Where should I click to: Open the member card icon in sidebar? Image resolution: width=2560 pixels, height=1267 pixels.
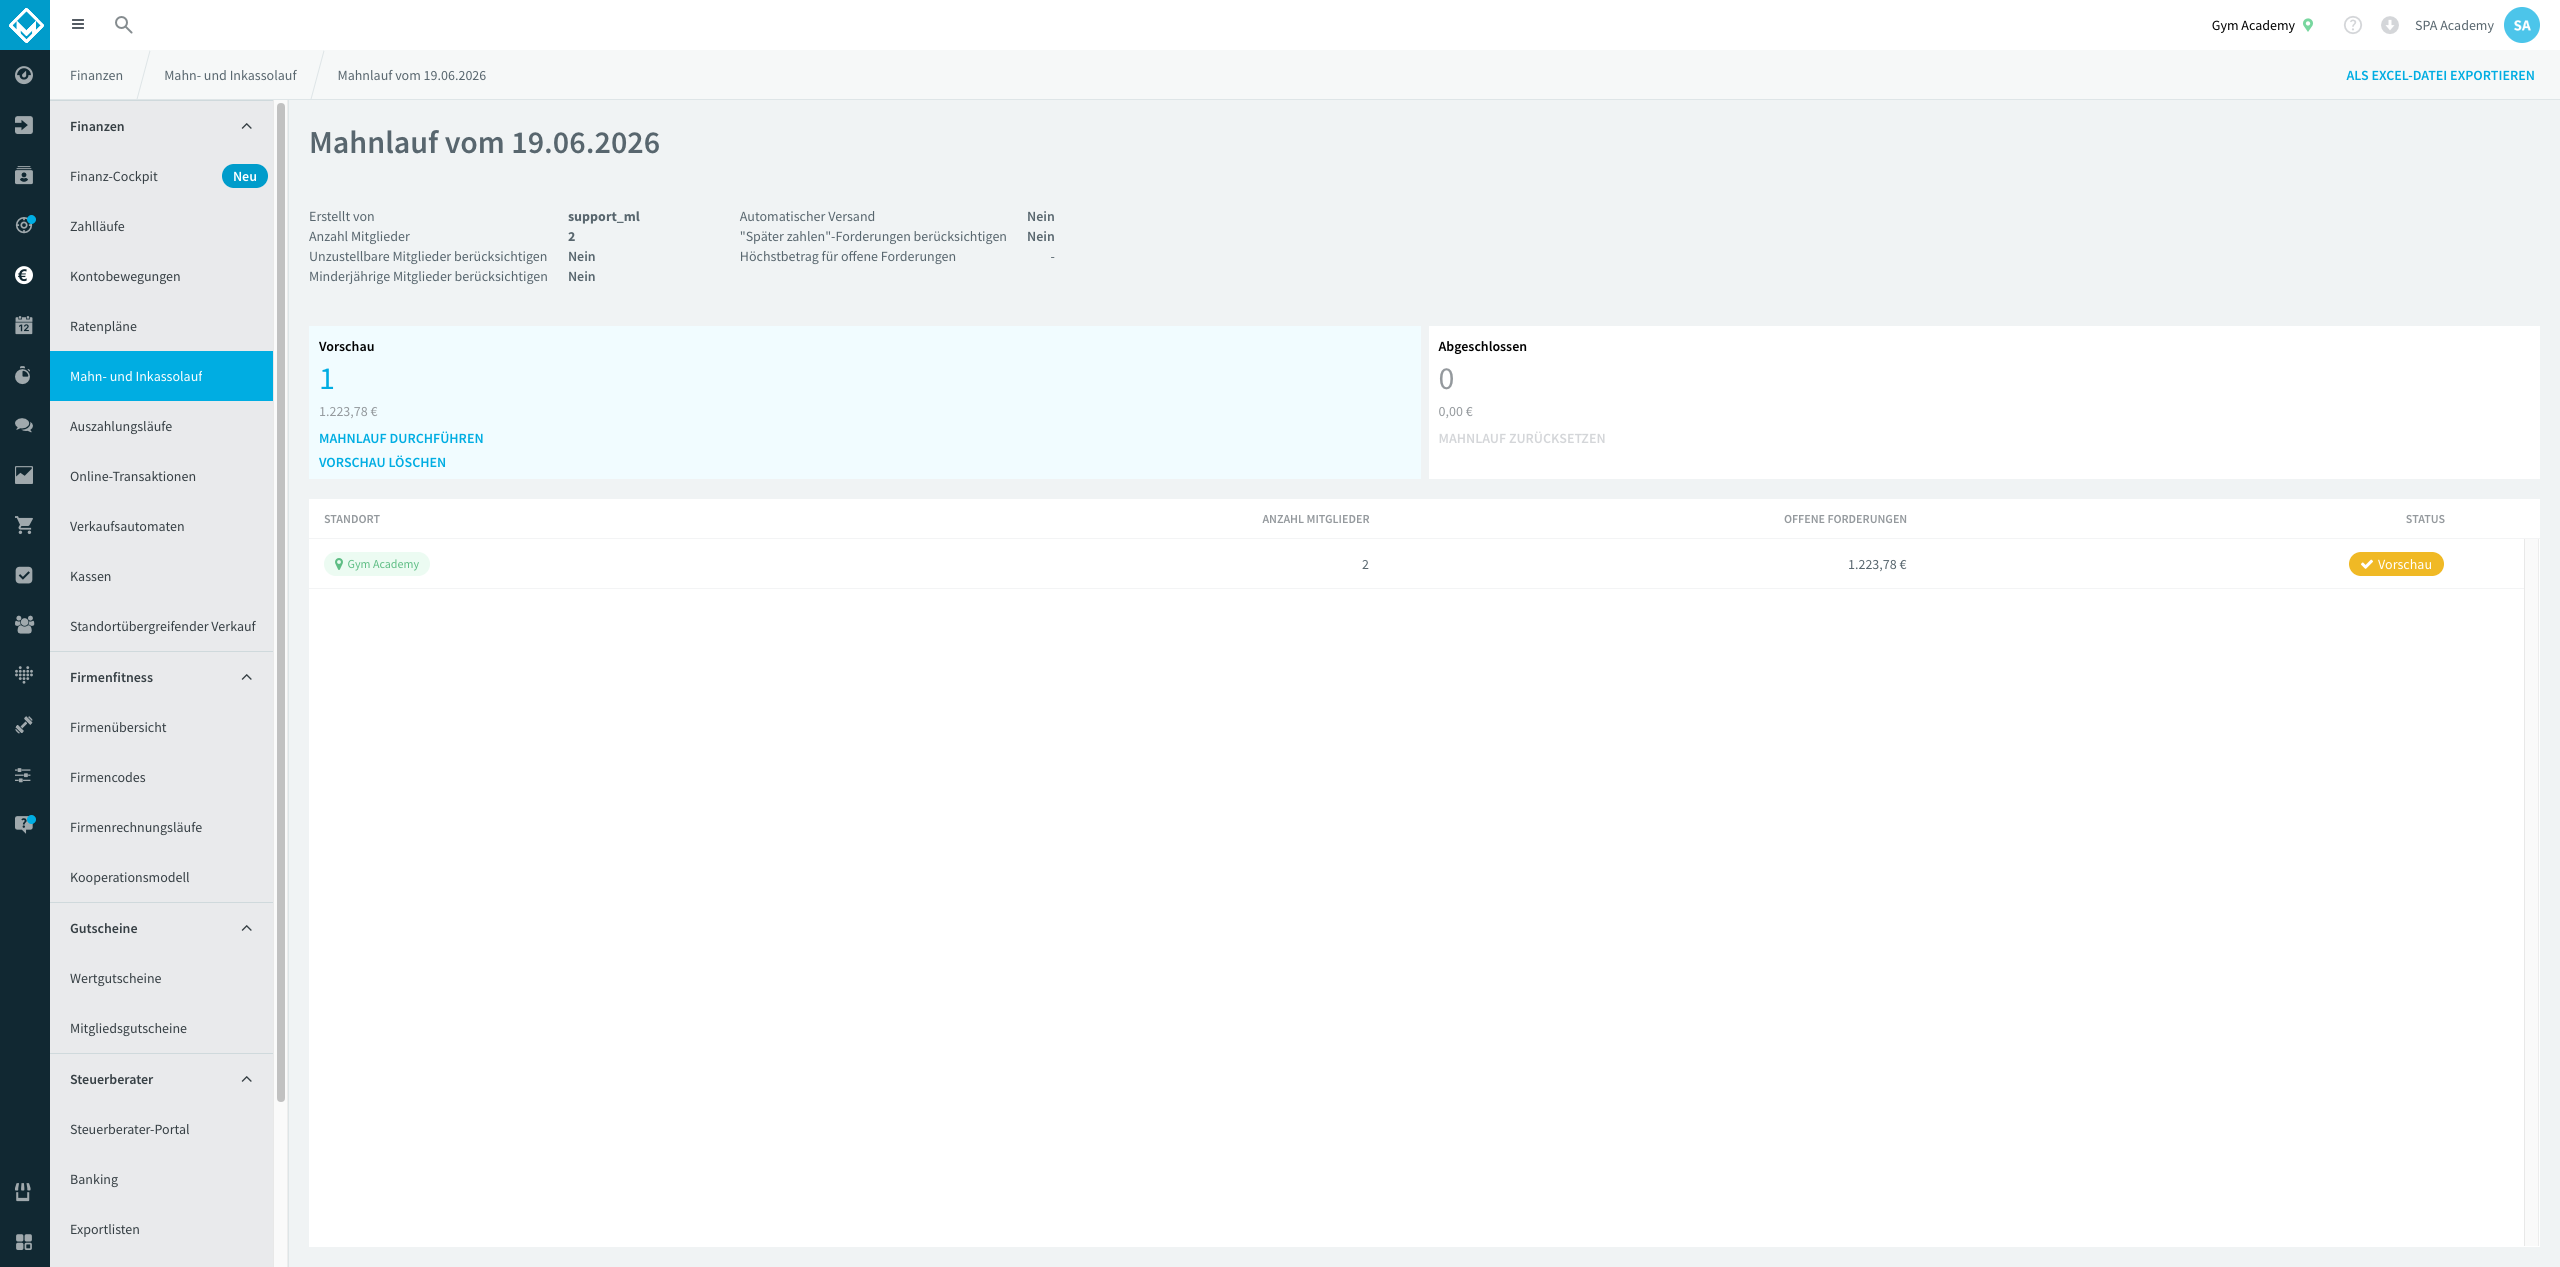click(24, 175)
